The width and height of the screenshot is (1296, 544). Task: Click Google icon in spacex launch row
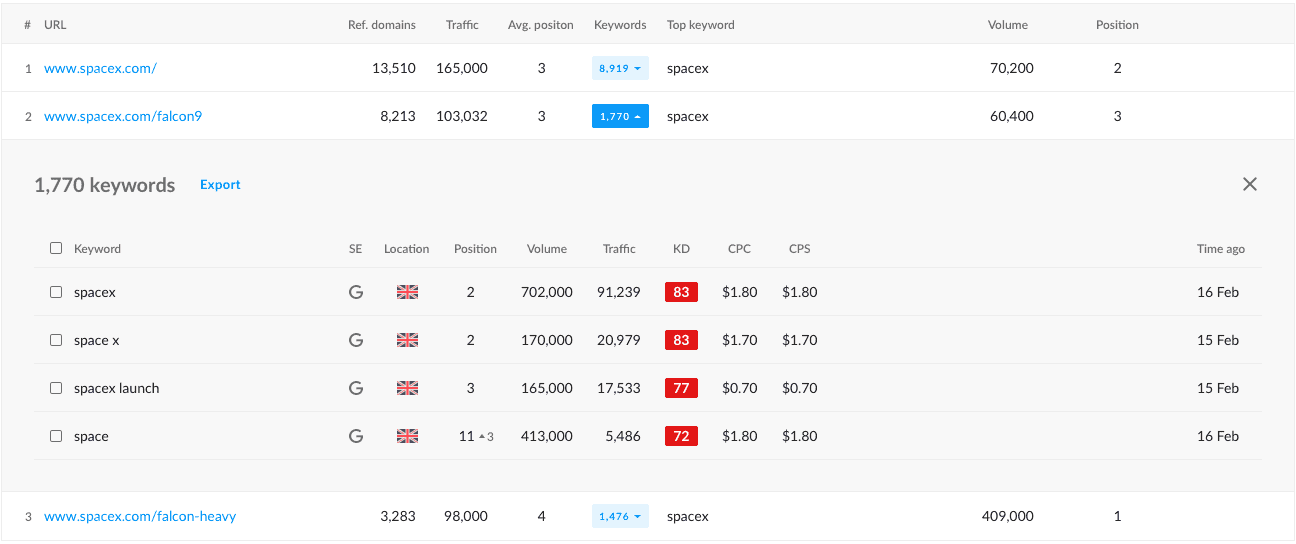point(355,388)
